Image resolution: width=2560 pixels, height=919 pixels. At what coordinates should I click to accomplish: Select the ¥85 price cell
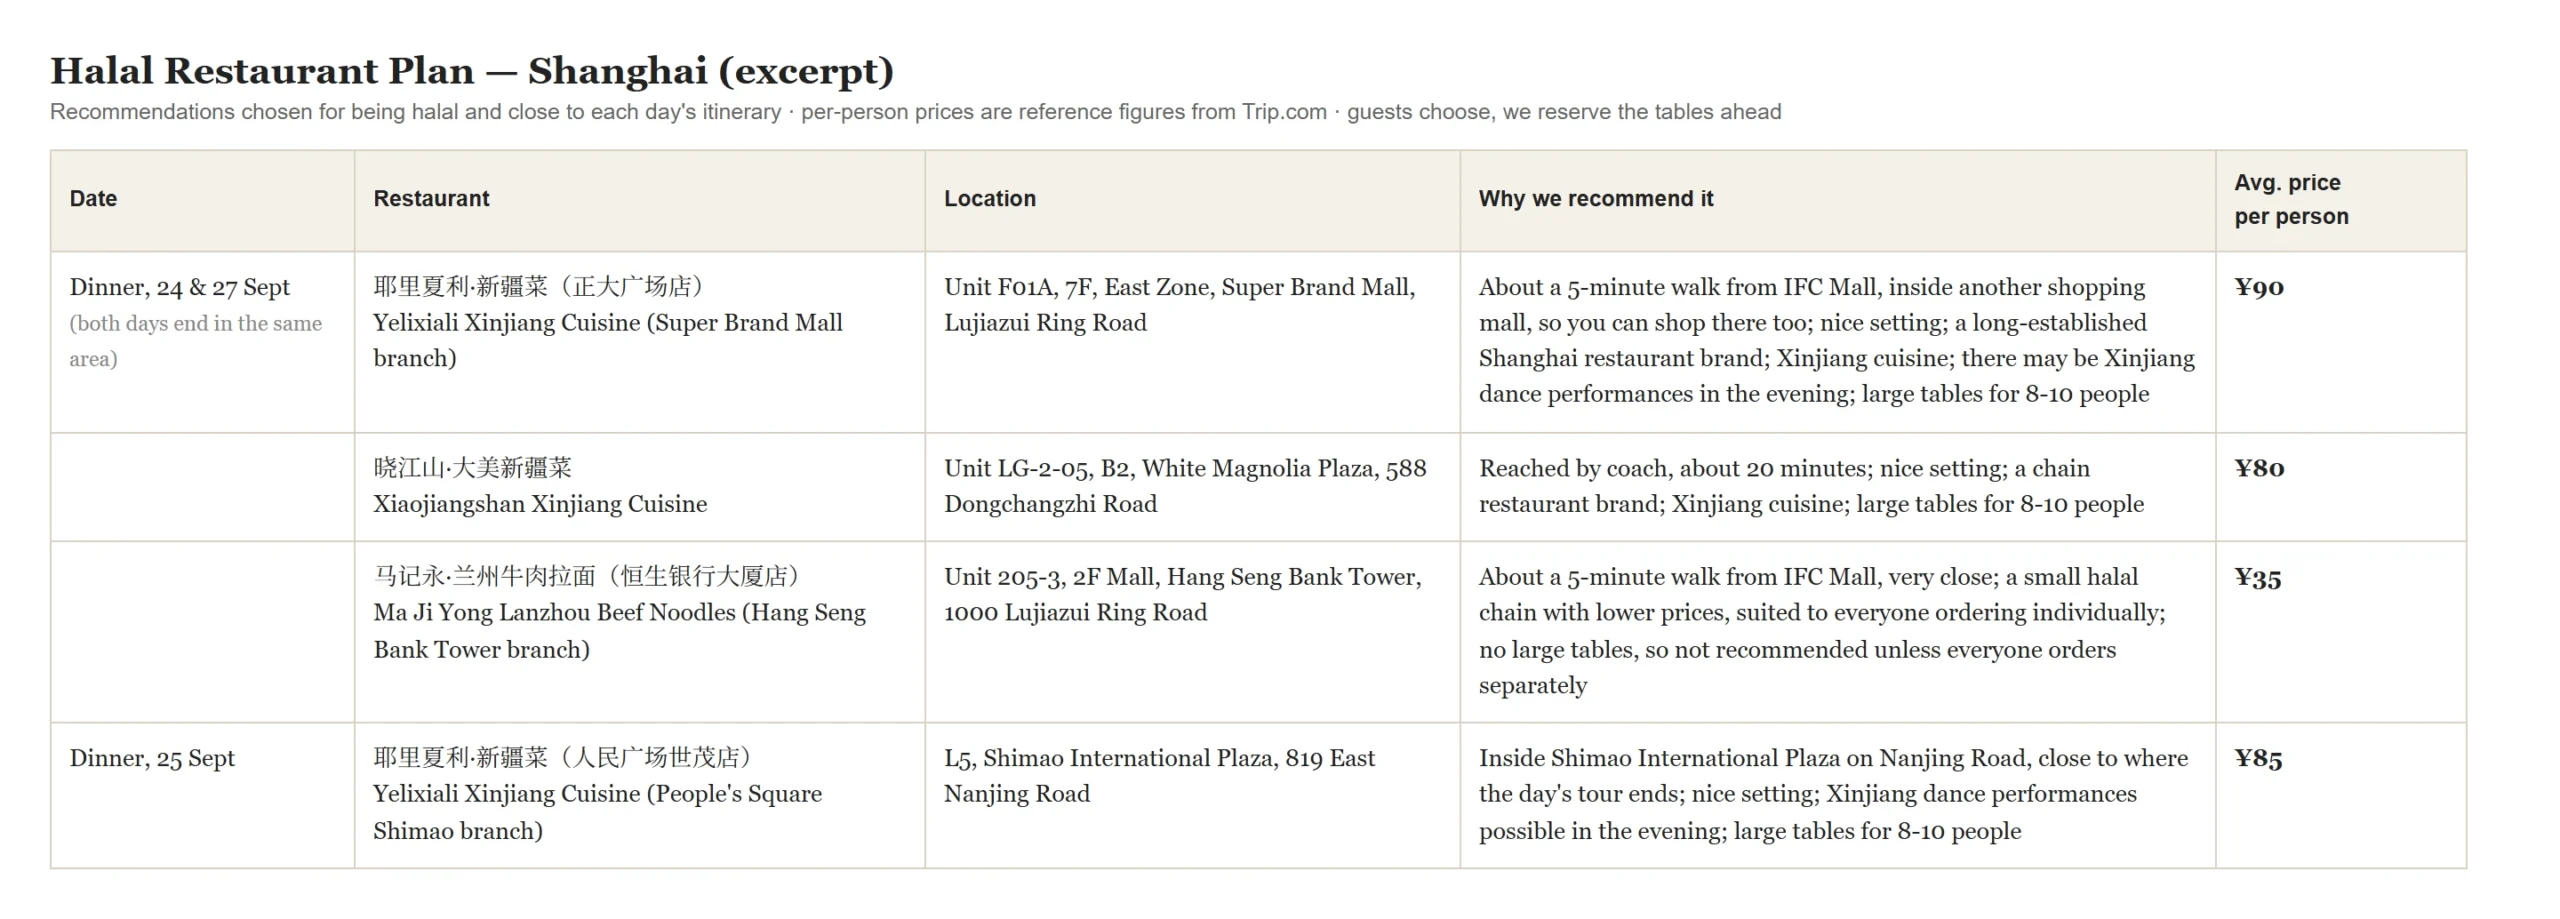(2340, 795)
